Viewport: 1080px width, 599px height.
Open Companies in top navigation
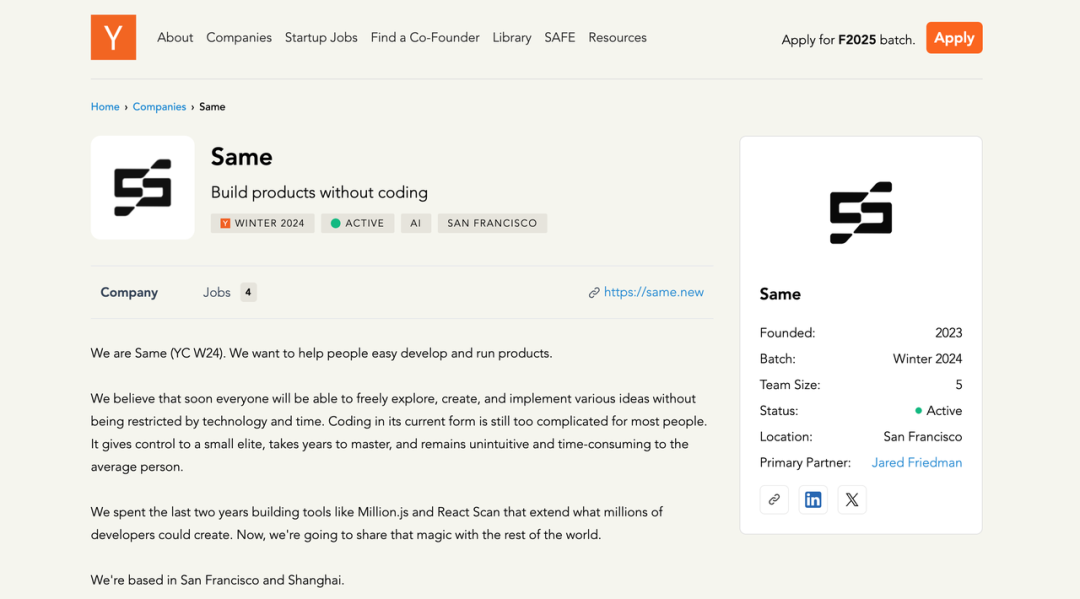tap(239, 38)
